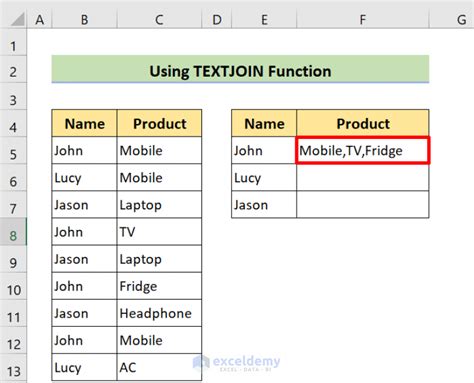Select cell C12 containing Mobile
474x383 pixels.
click(159, 340)
